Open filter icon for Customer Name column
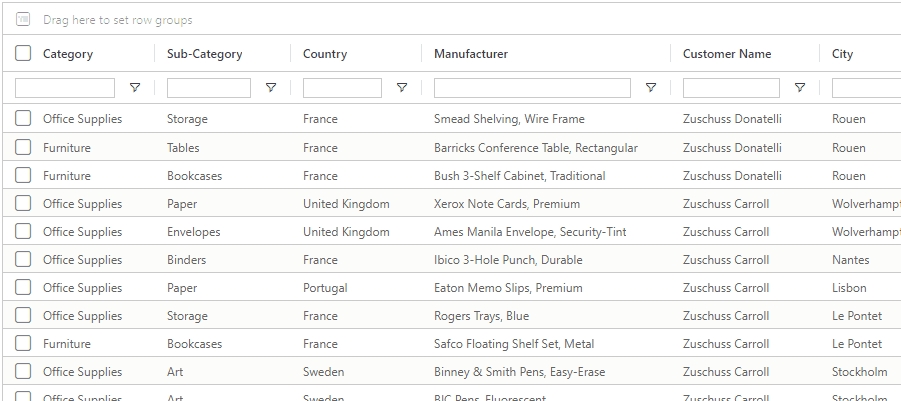The height and width of the screenshot is (401, 901). click(800, 88)
